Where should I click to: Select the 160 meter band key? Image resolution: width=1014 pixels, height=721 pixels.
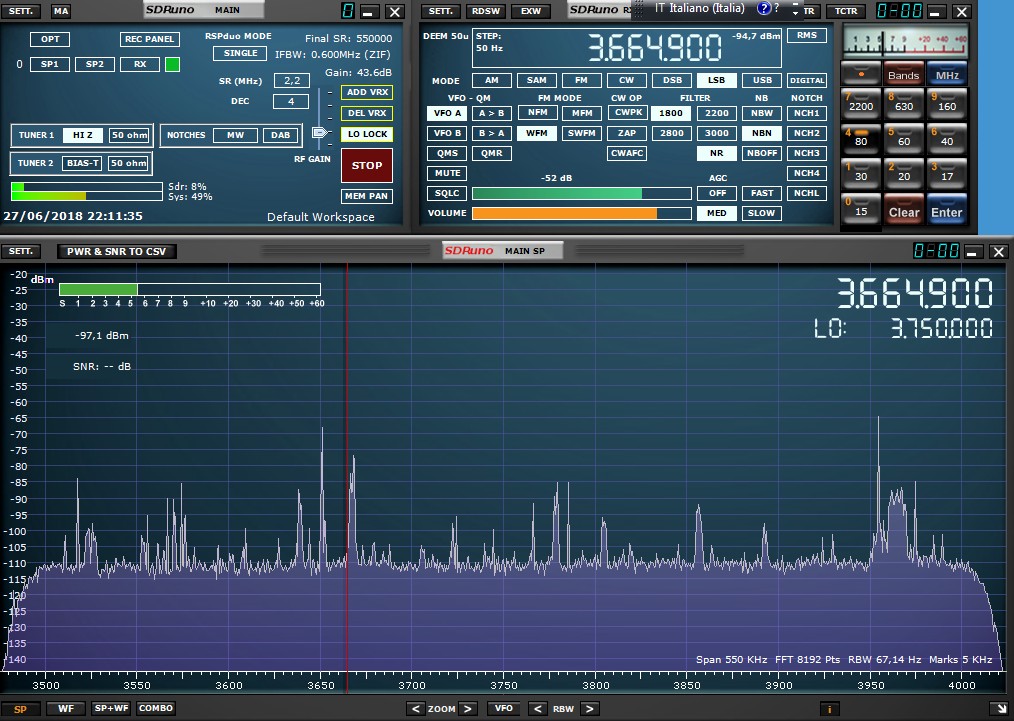[947, 104]
